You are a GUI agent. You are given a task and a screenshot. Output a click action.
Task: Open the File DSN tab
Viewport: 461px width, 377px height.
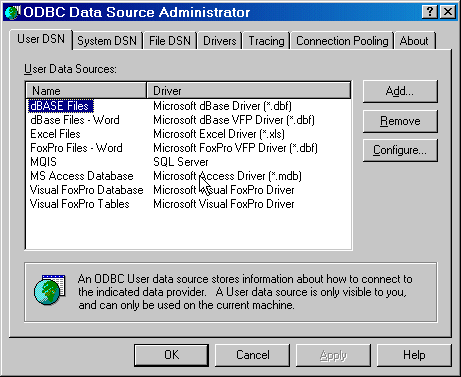pos(170,41)
